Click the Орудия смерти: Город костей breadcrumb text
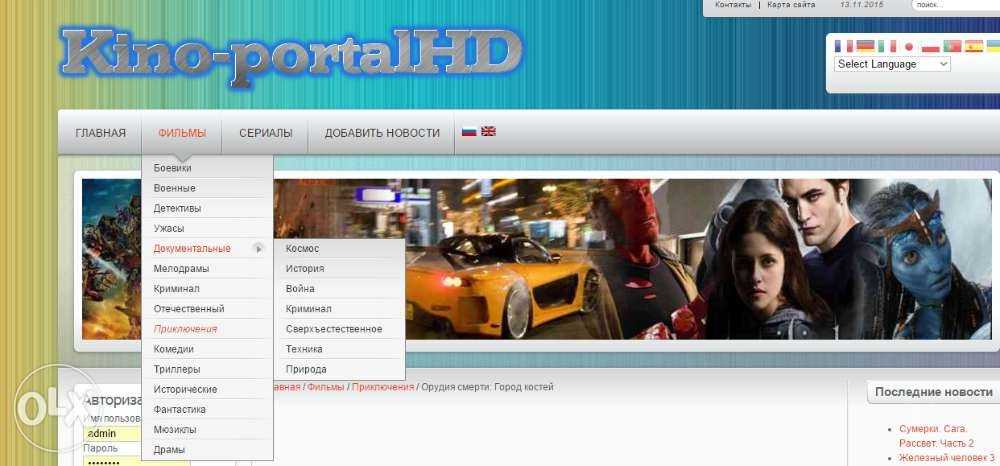This screenshot has width=1000, height=466. click(x=487, y=387)
